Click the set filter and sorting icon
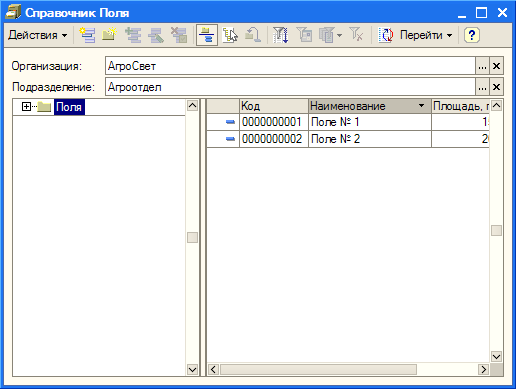The width and height of the screenshot is (516, 389). 280,35
